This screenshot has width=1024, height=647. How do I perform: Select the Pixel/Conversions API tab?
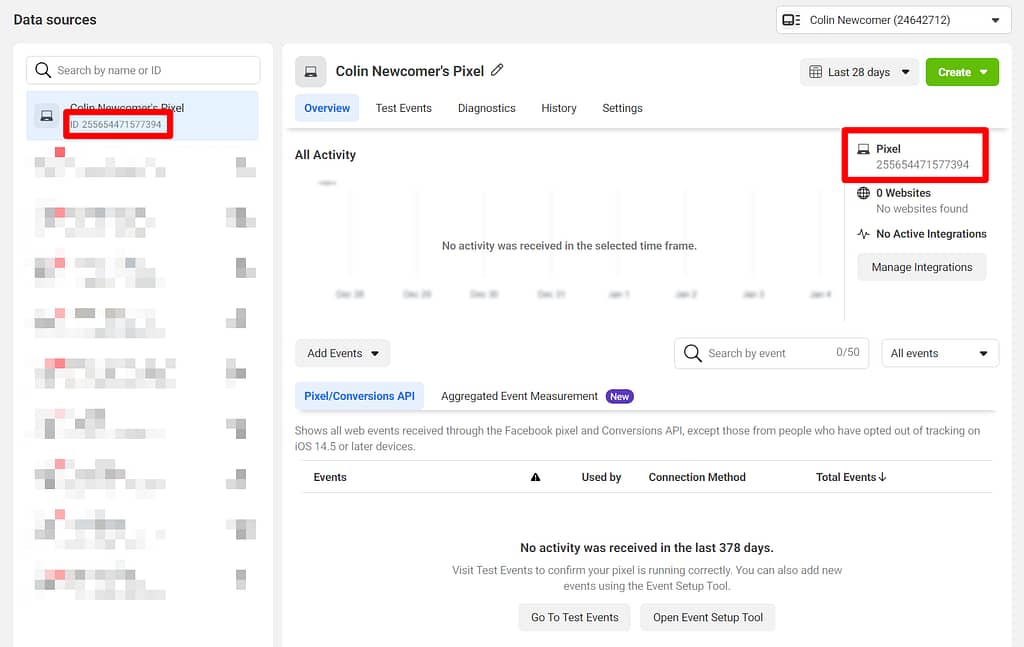pos(359,396)
